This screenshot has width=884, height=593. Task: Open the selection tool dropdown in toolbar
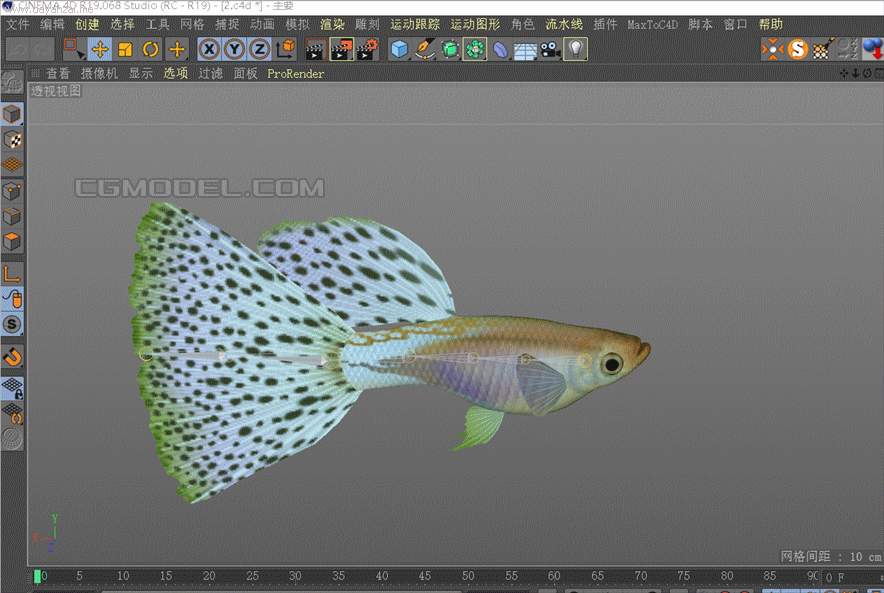[74, 48]
